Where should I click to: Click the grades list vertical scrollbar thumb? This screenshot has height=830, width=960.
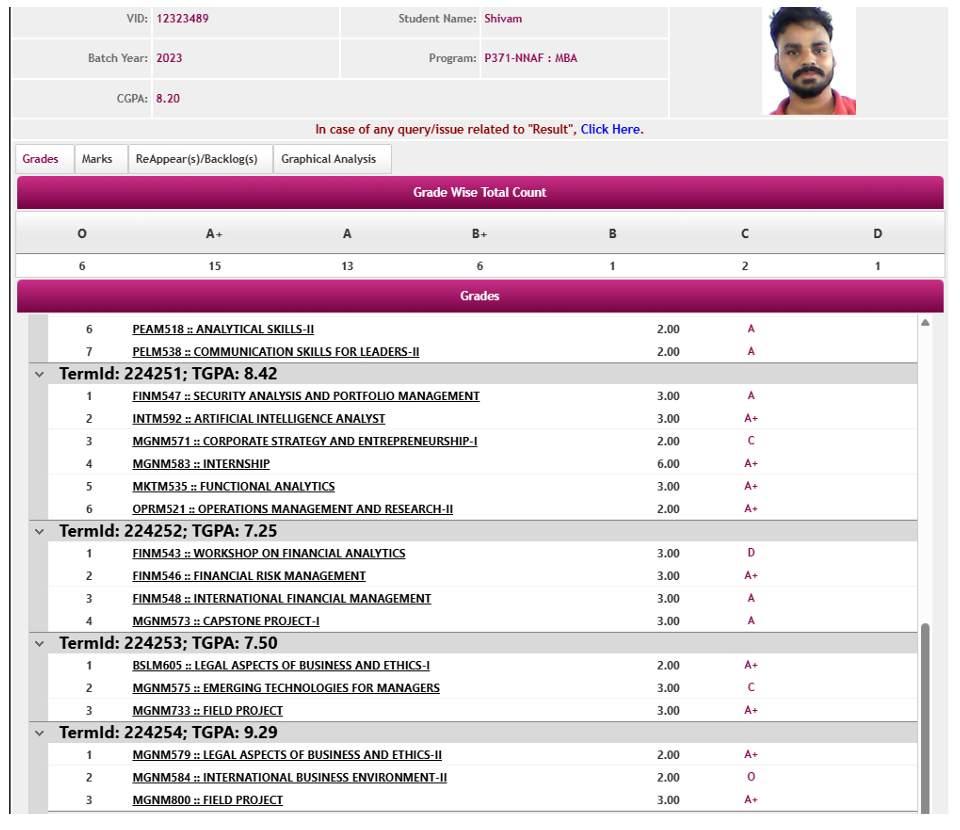(x=925, y=720)
